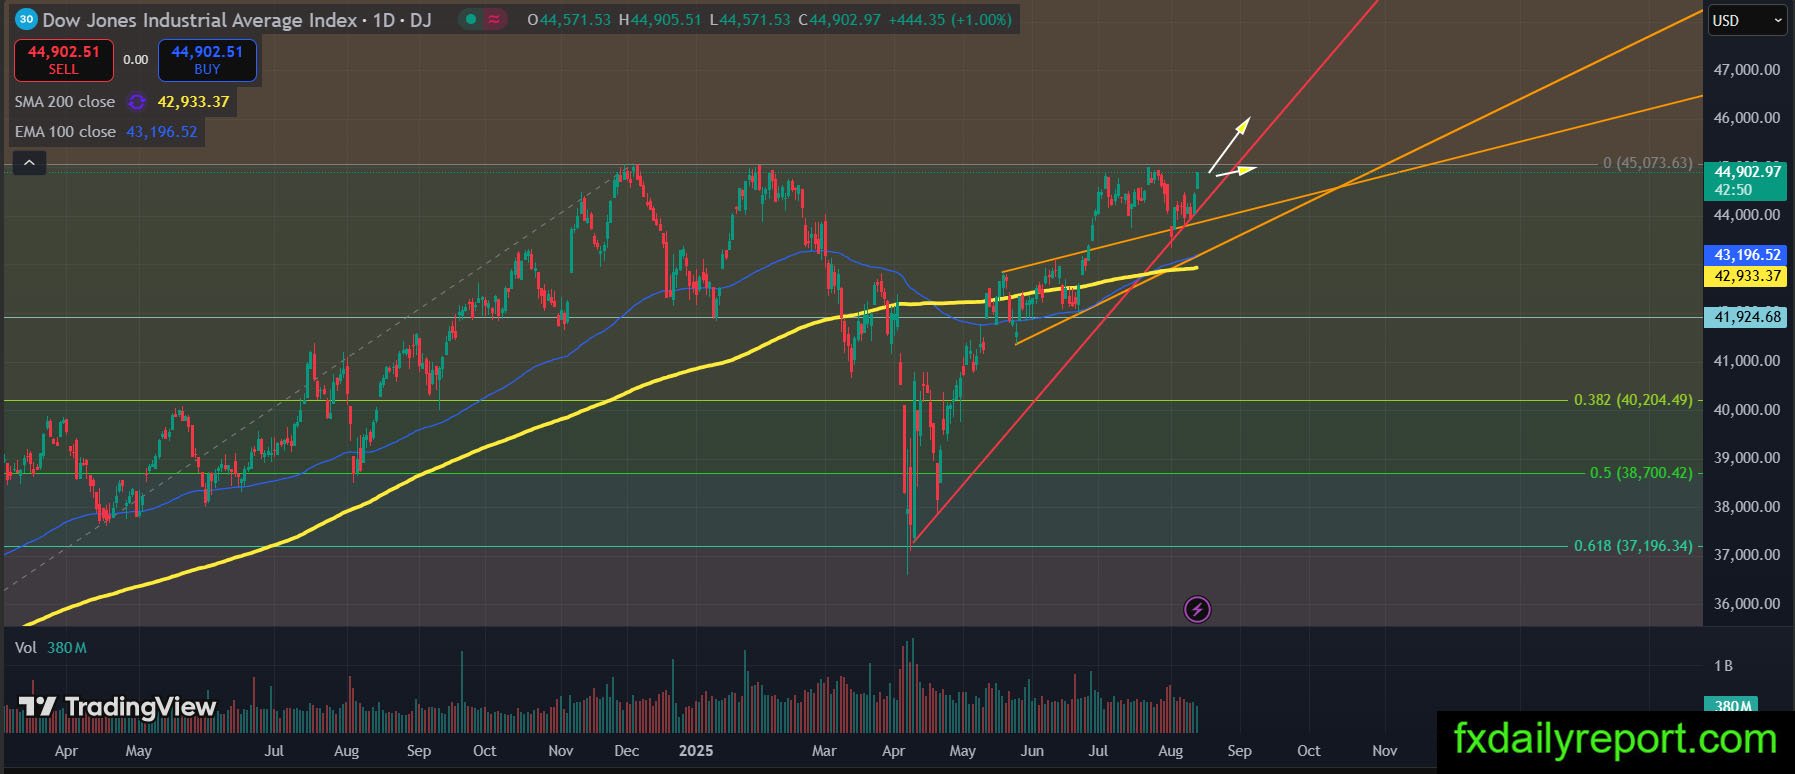Select the SMA 200 close legend label
Image resolution: width=1795 pixels, height=774 pixels.
coord(65,102)
